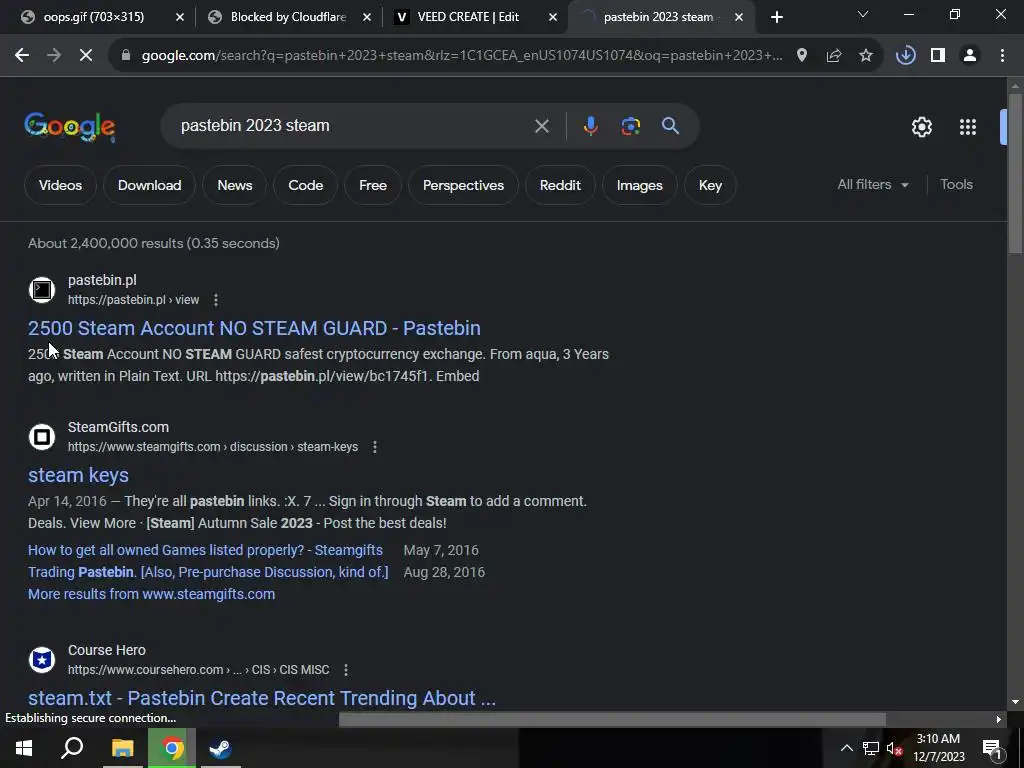Search by image with Google Lens icon
1024x768 pixels.
point(630,126)
